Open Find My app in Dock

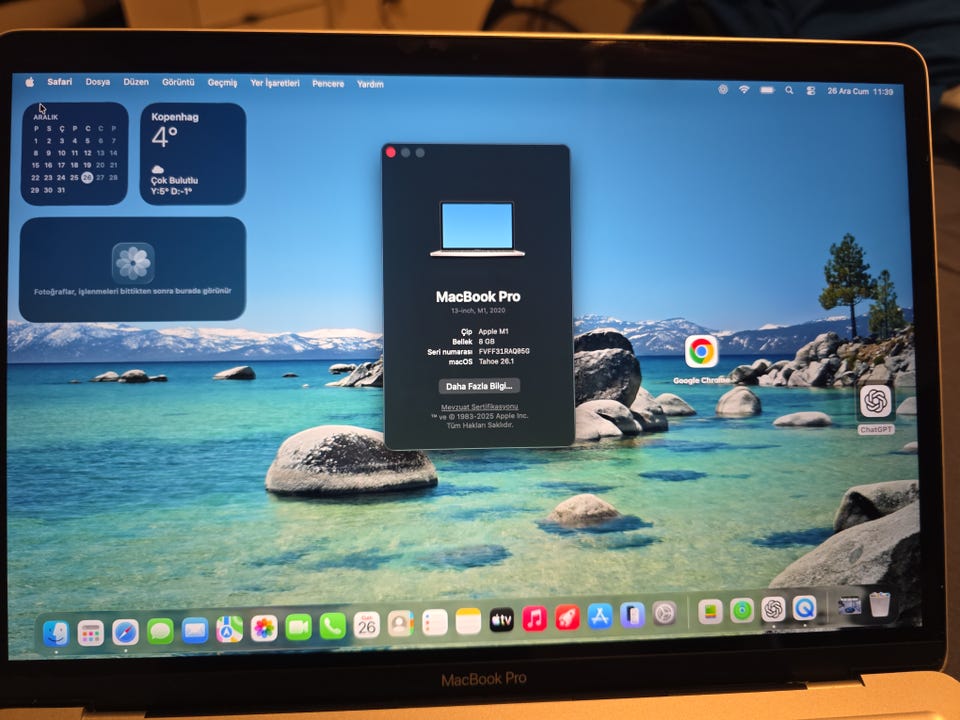click(x=742, y=611)
